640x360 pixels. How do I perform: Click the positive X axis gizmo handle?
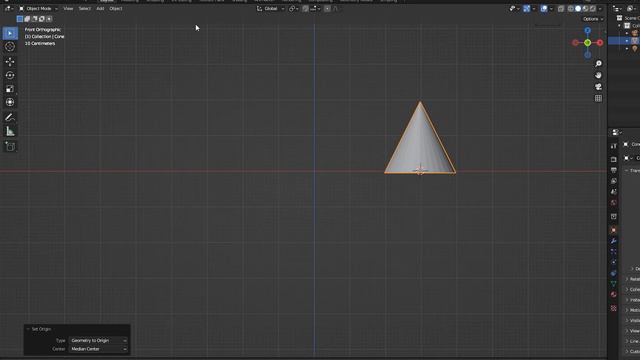point(600,42)
